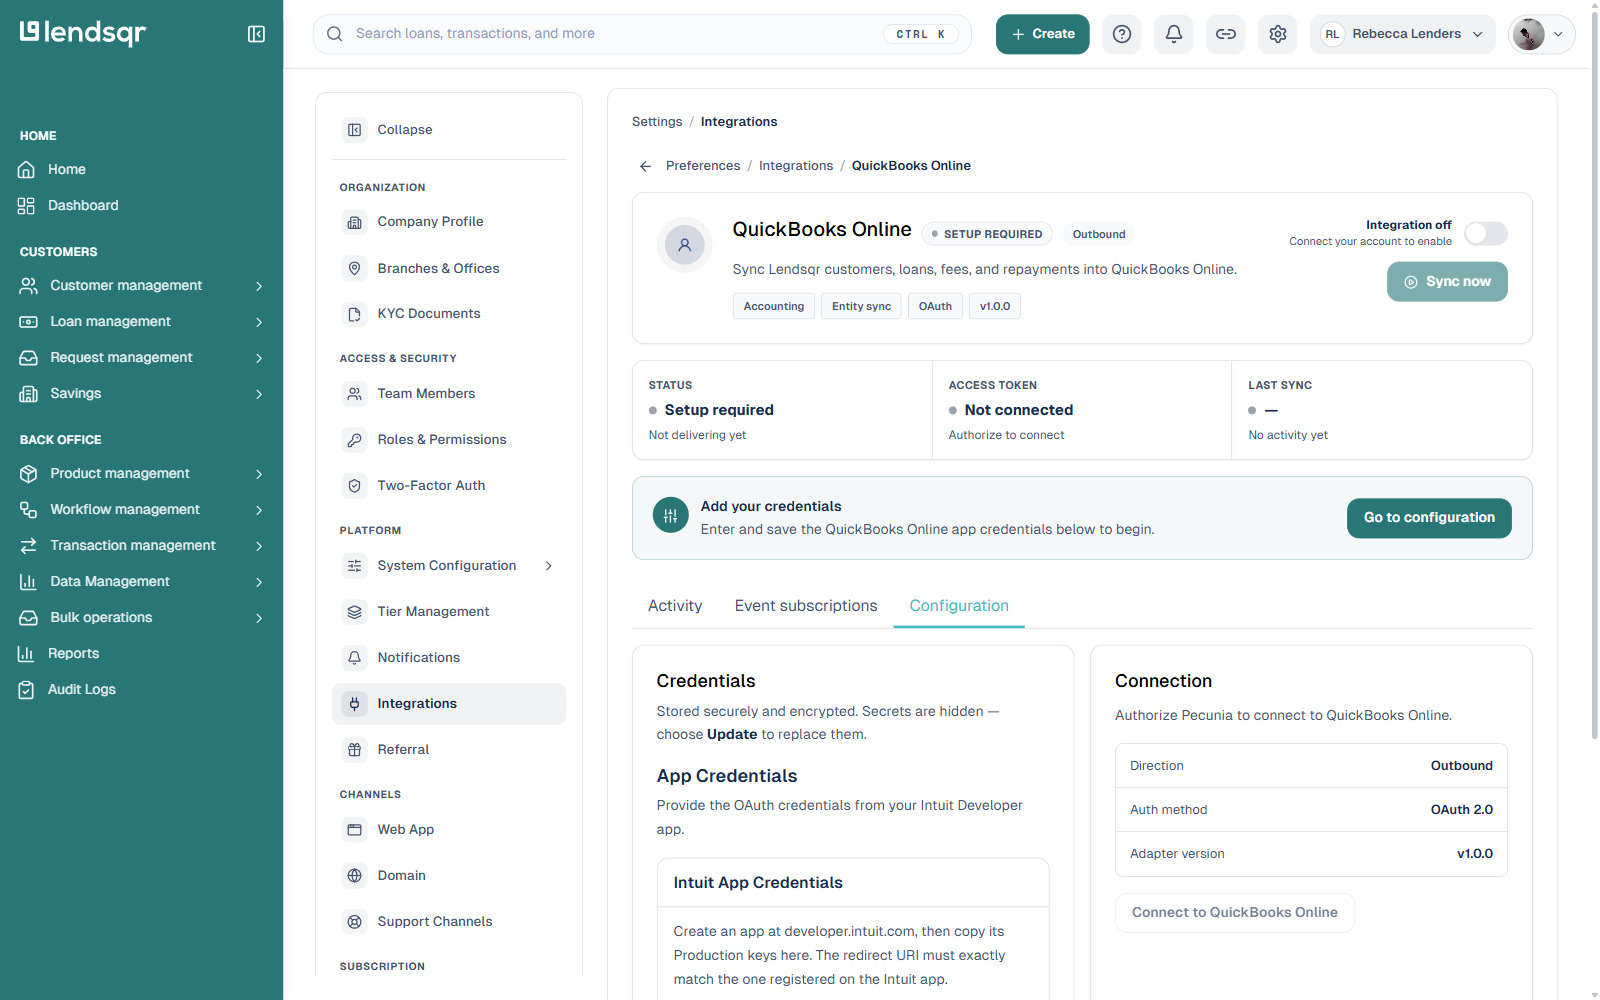Click the Accounting tag
This screenshot has height=1000, width=1600.
click(x=774, y=306)
